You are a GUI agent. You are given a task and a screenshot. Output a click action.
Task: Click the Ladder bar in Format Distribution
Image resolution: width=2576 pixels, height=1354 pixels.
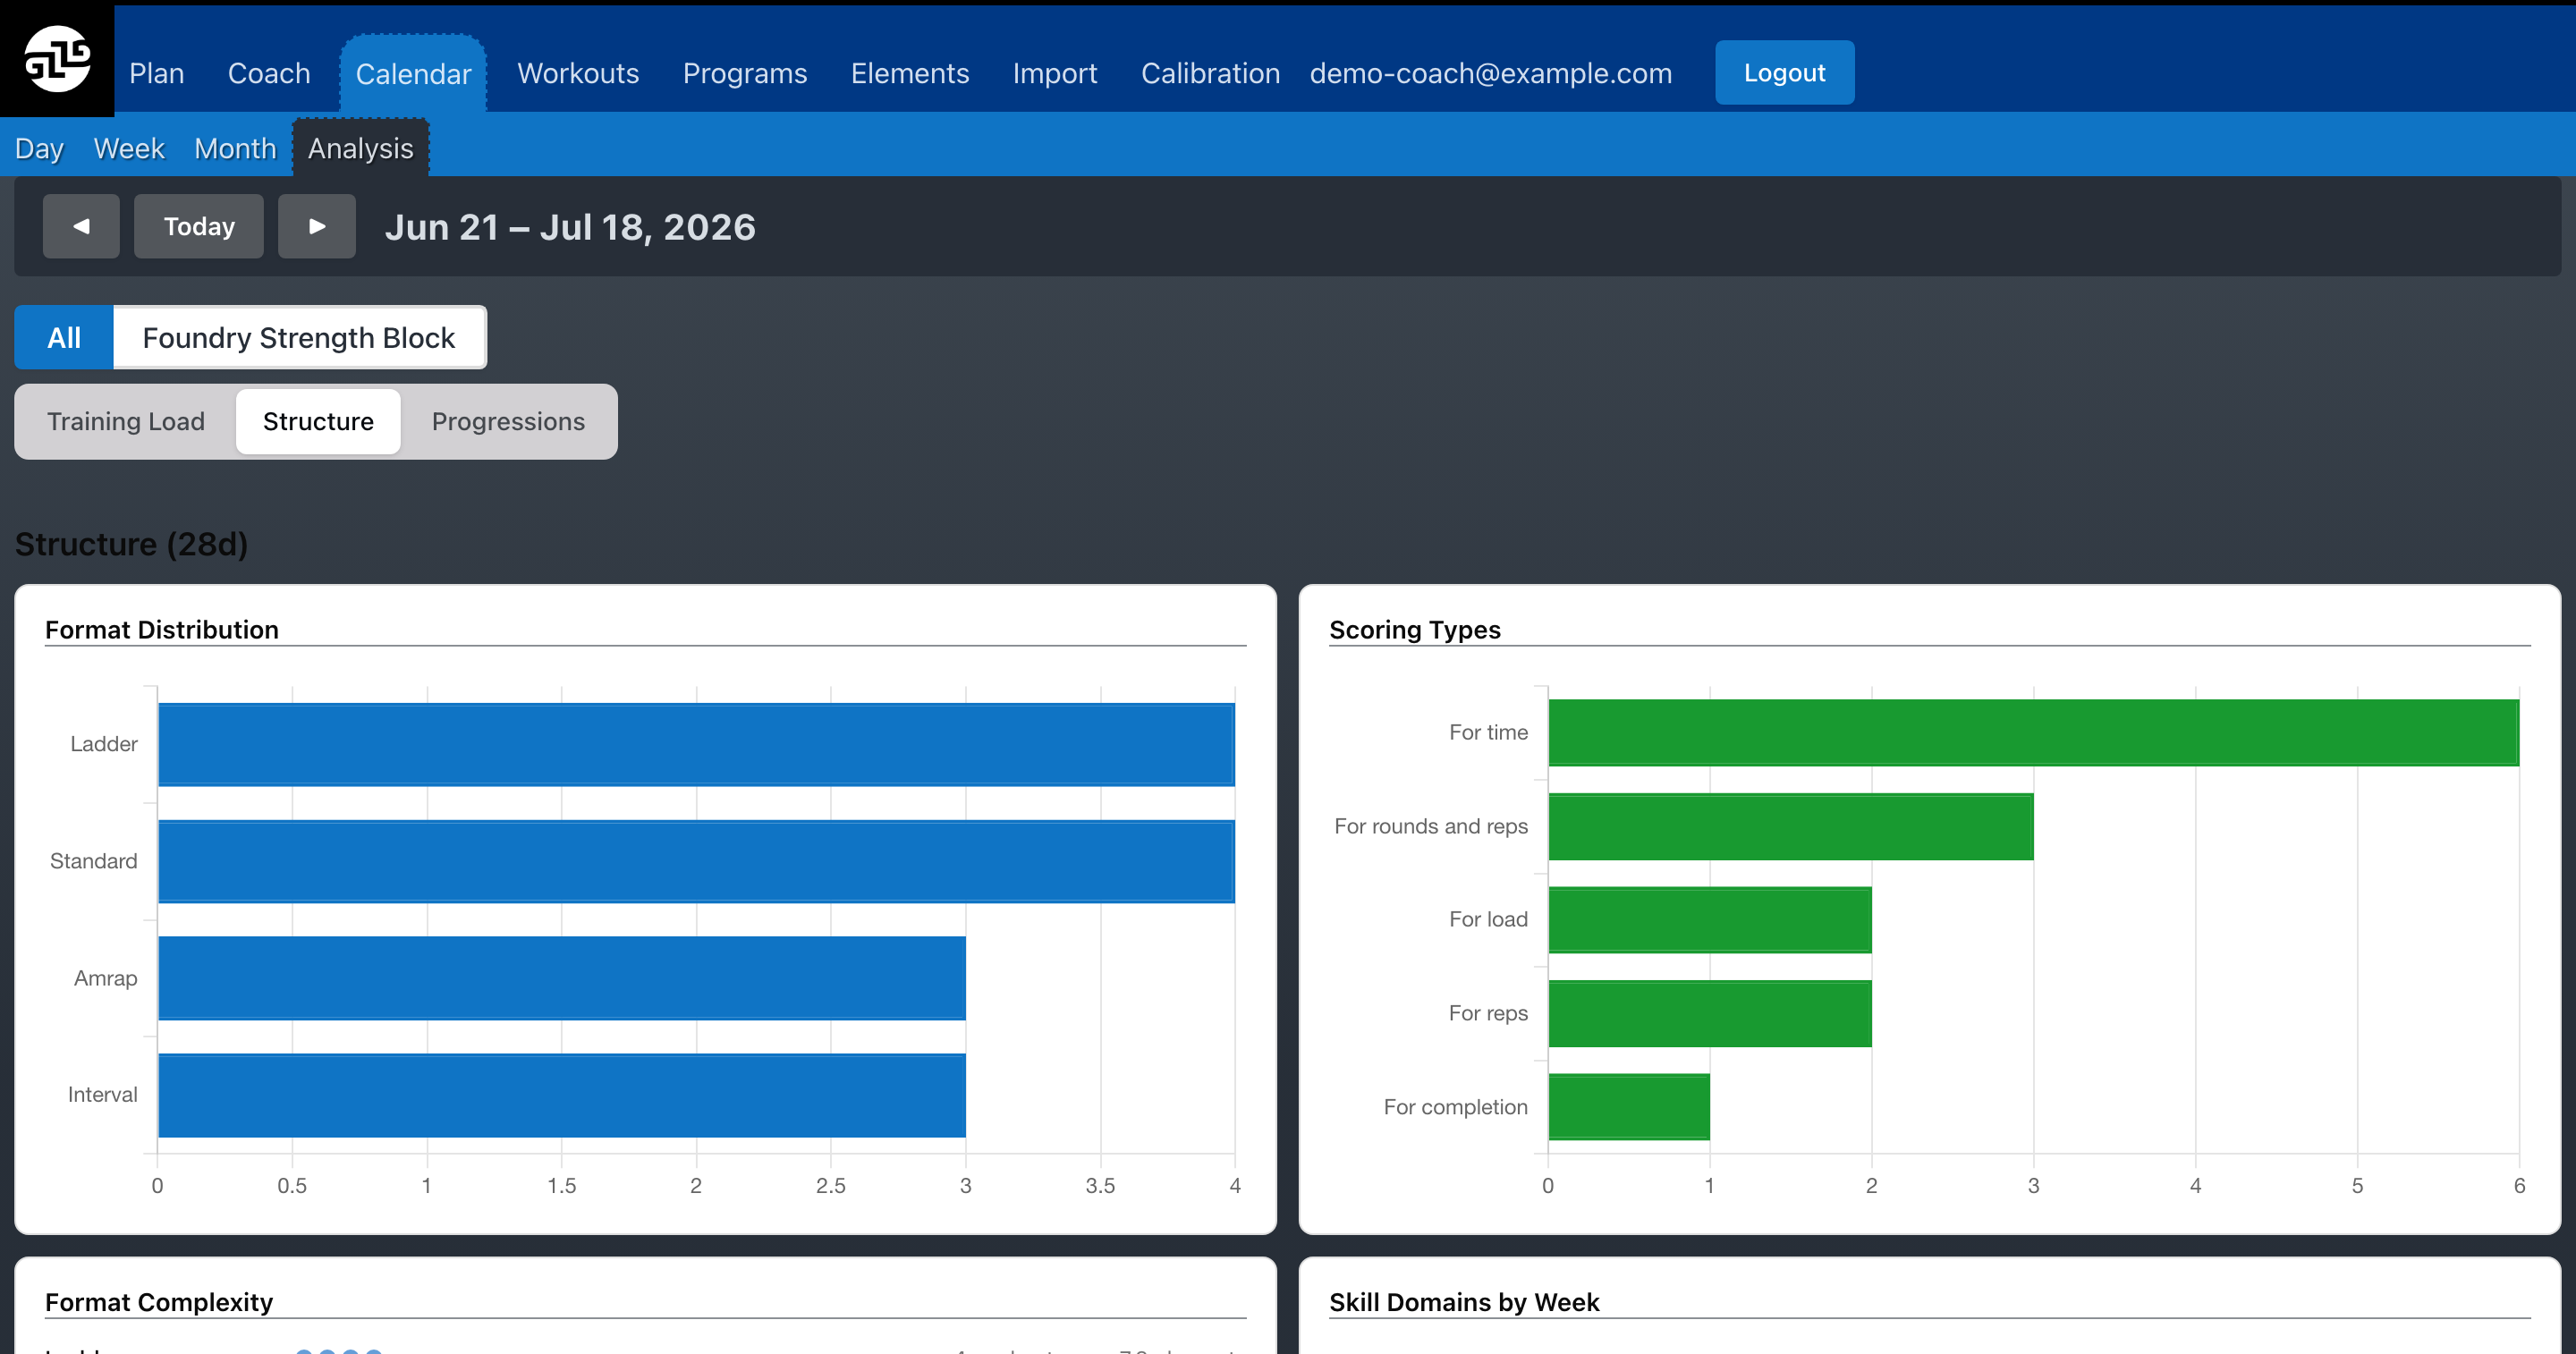(x=696, y=744)
